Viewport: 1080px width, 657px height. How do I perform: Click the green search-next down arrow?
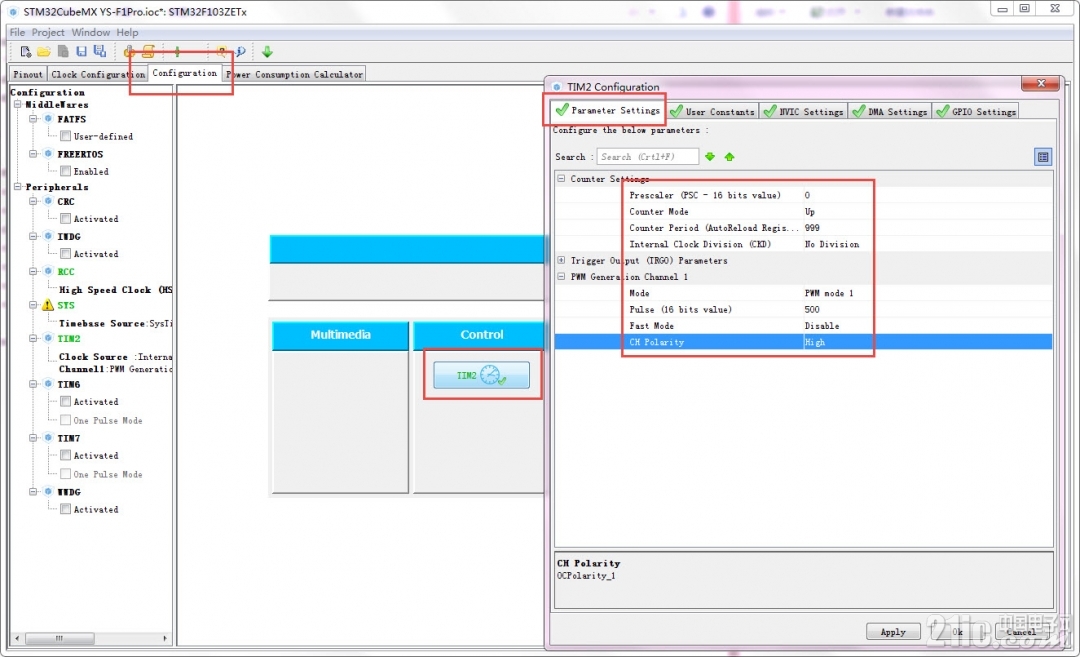tap(710, 157)
